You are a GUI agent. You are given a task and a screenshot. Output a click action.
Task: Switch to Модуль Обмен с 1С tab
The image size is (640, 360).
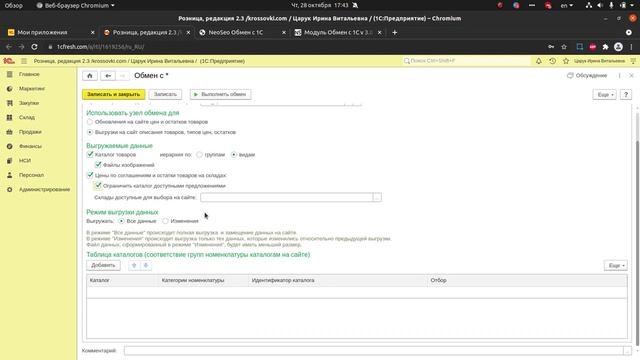pos(338,32)
